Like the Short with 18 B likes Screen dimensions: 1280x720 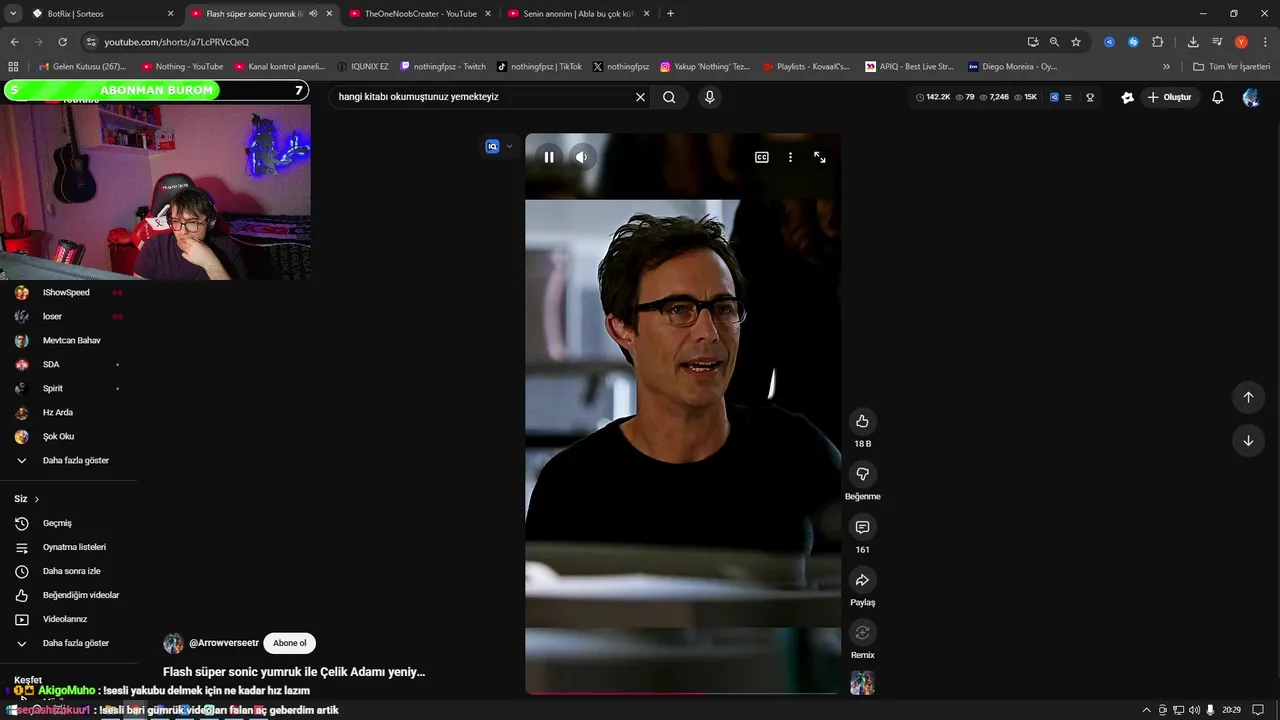click(862, 421)
